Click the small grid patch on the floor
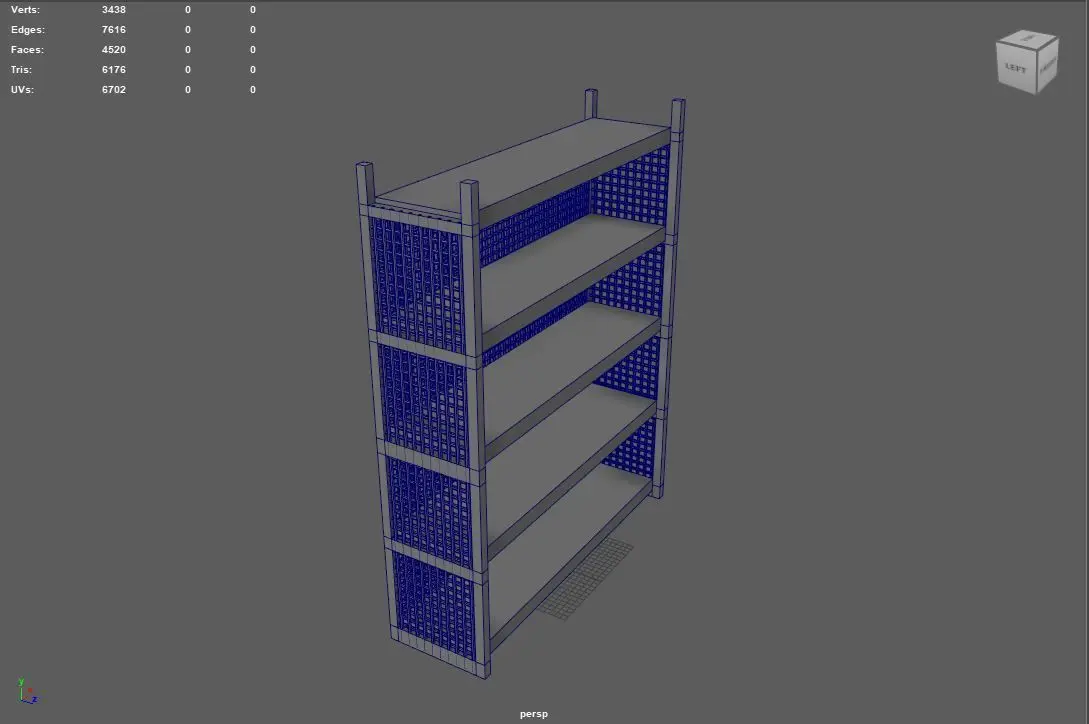 click(587, 578)
